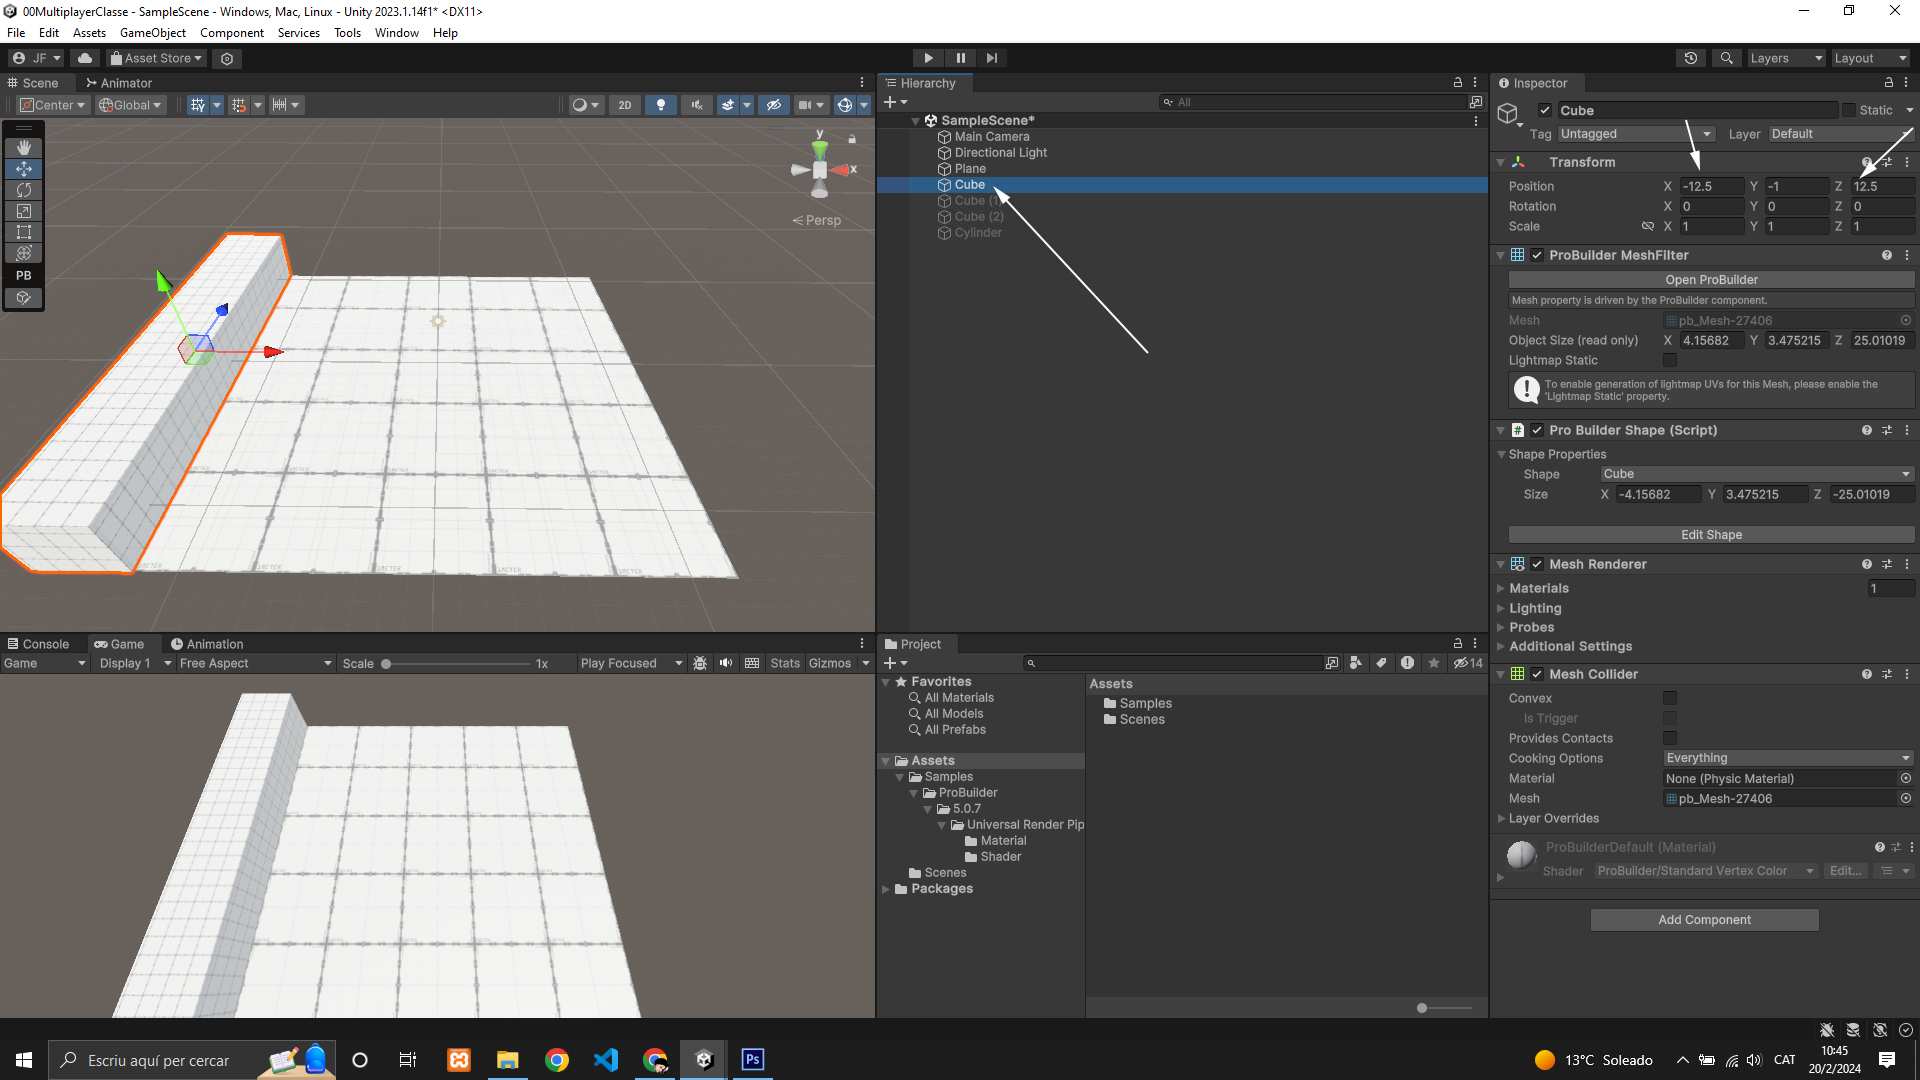The height and width of the screenshot is (1080, 1920).
Task: Select the Hand view tool
Action: point(24,147)
